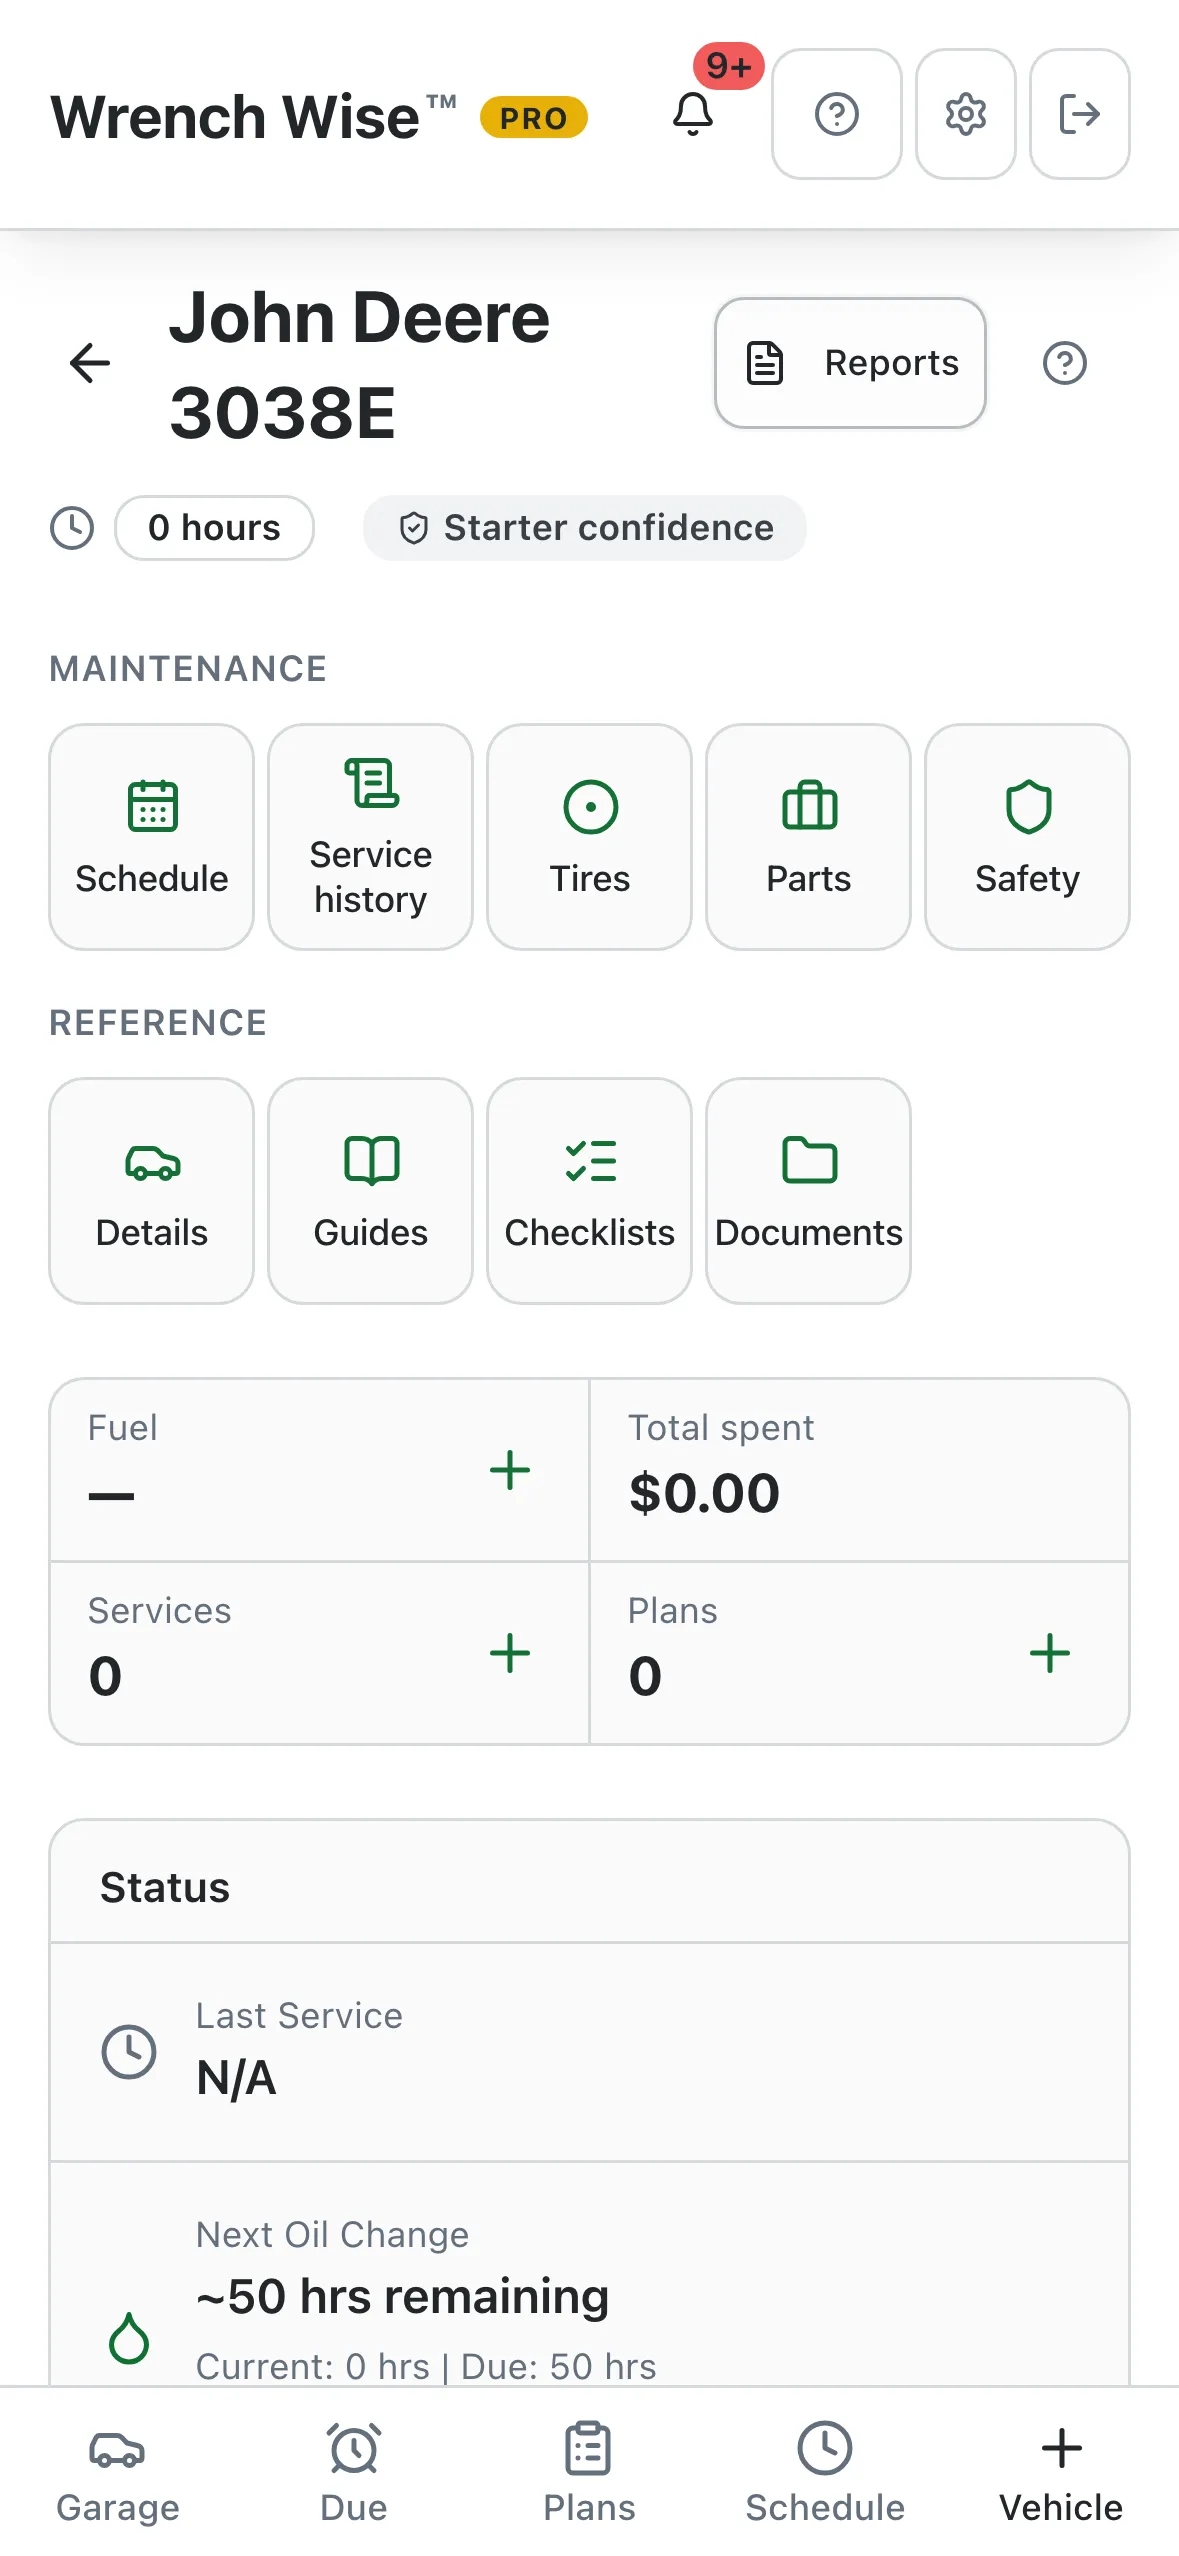Switch to the Garage tab

click(x=118, y=2472)
